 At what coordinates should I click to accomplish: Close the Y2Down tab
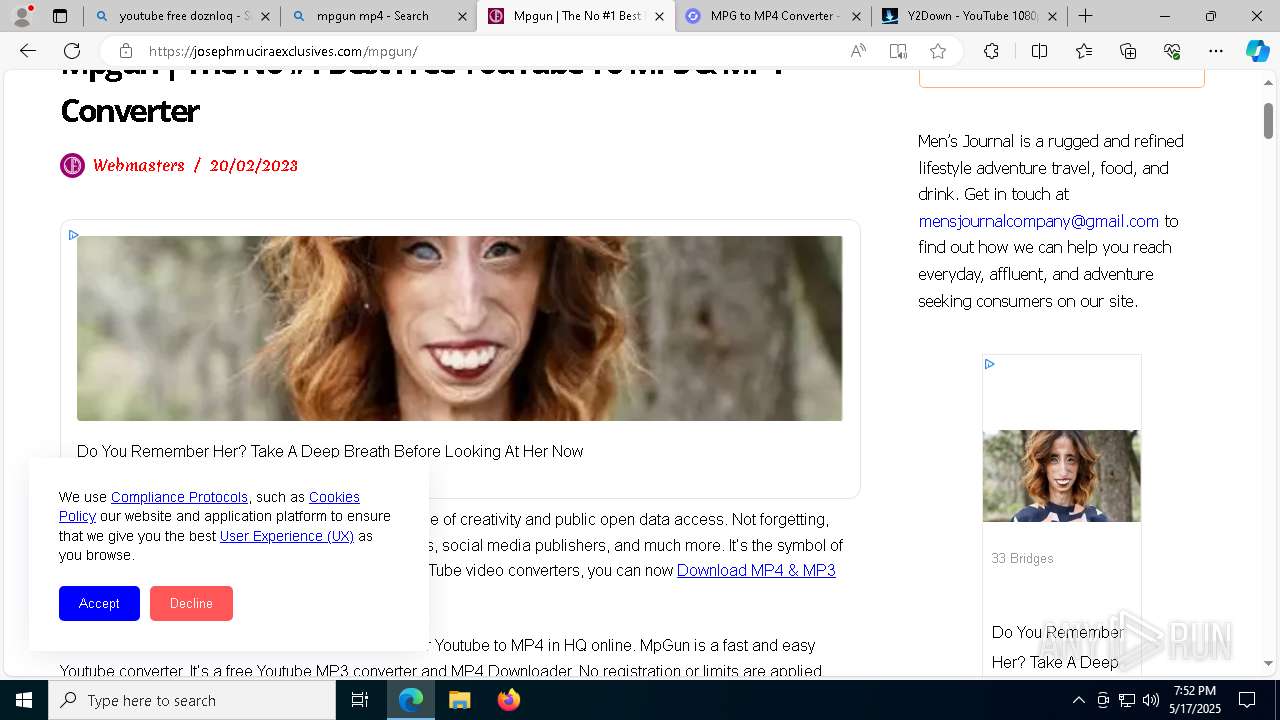click(x=1053, y=16)
